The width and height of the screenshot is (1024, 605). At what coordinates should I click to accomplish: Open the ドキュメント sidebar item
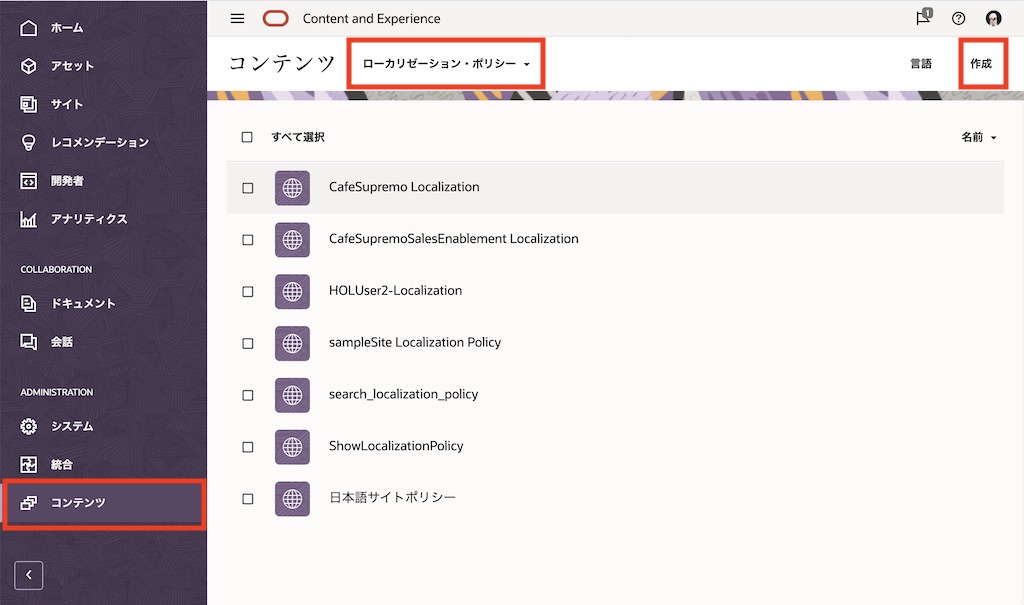(x=83, y=303)
